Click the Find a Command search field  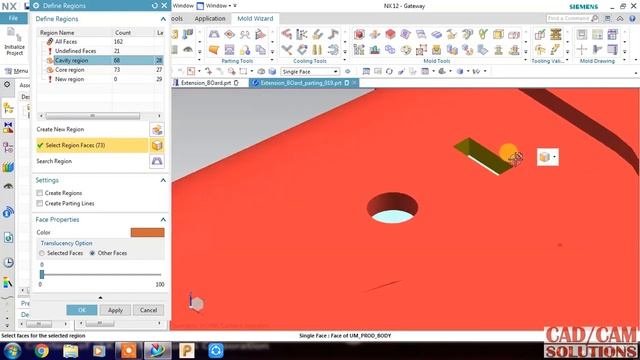pyautogui.click(x=568, y=18)
